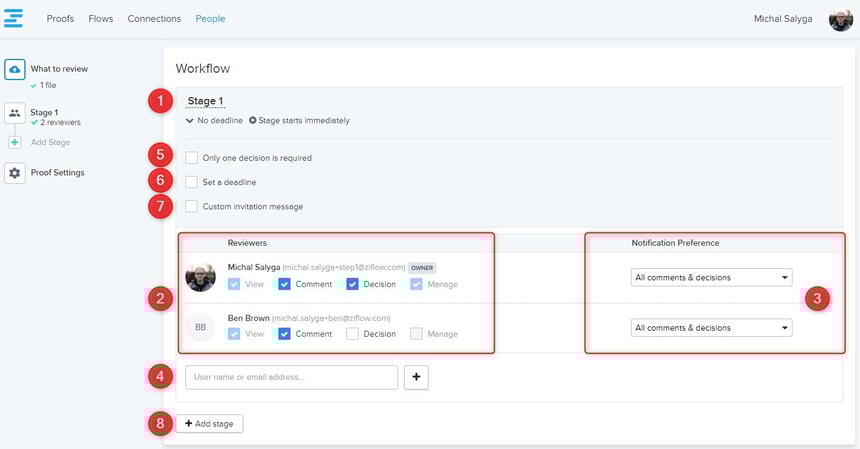Click Michal Salyga's profile avatar in header
The width and height of the screenshot is (860, 449).
tap(841, 19)
